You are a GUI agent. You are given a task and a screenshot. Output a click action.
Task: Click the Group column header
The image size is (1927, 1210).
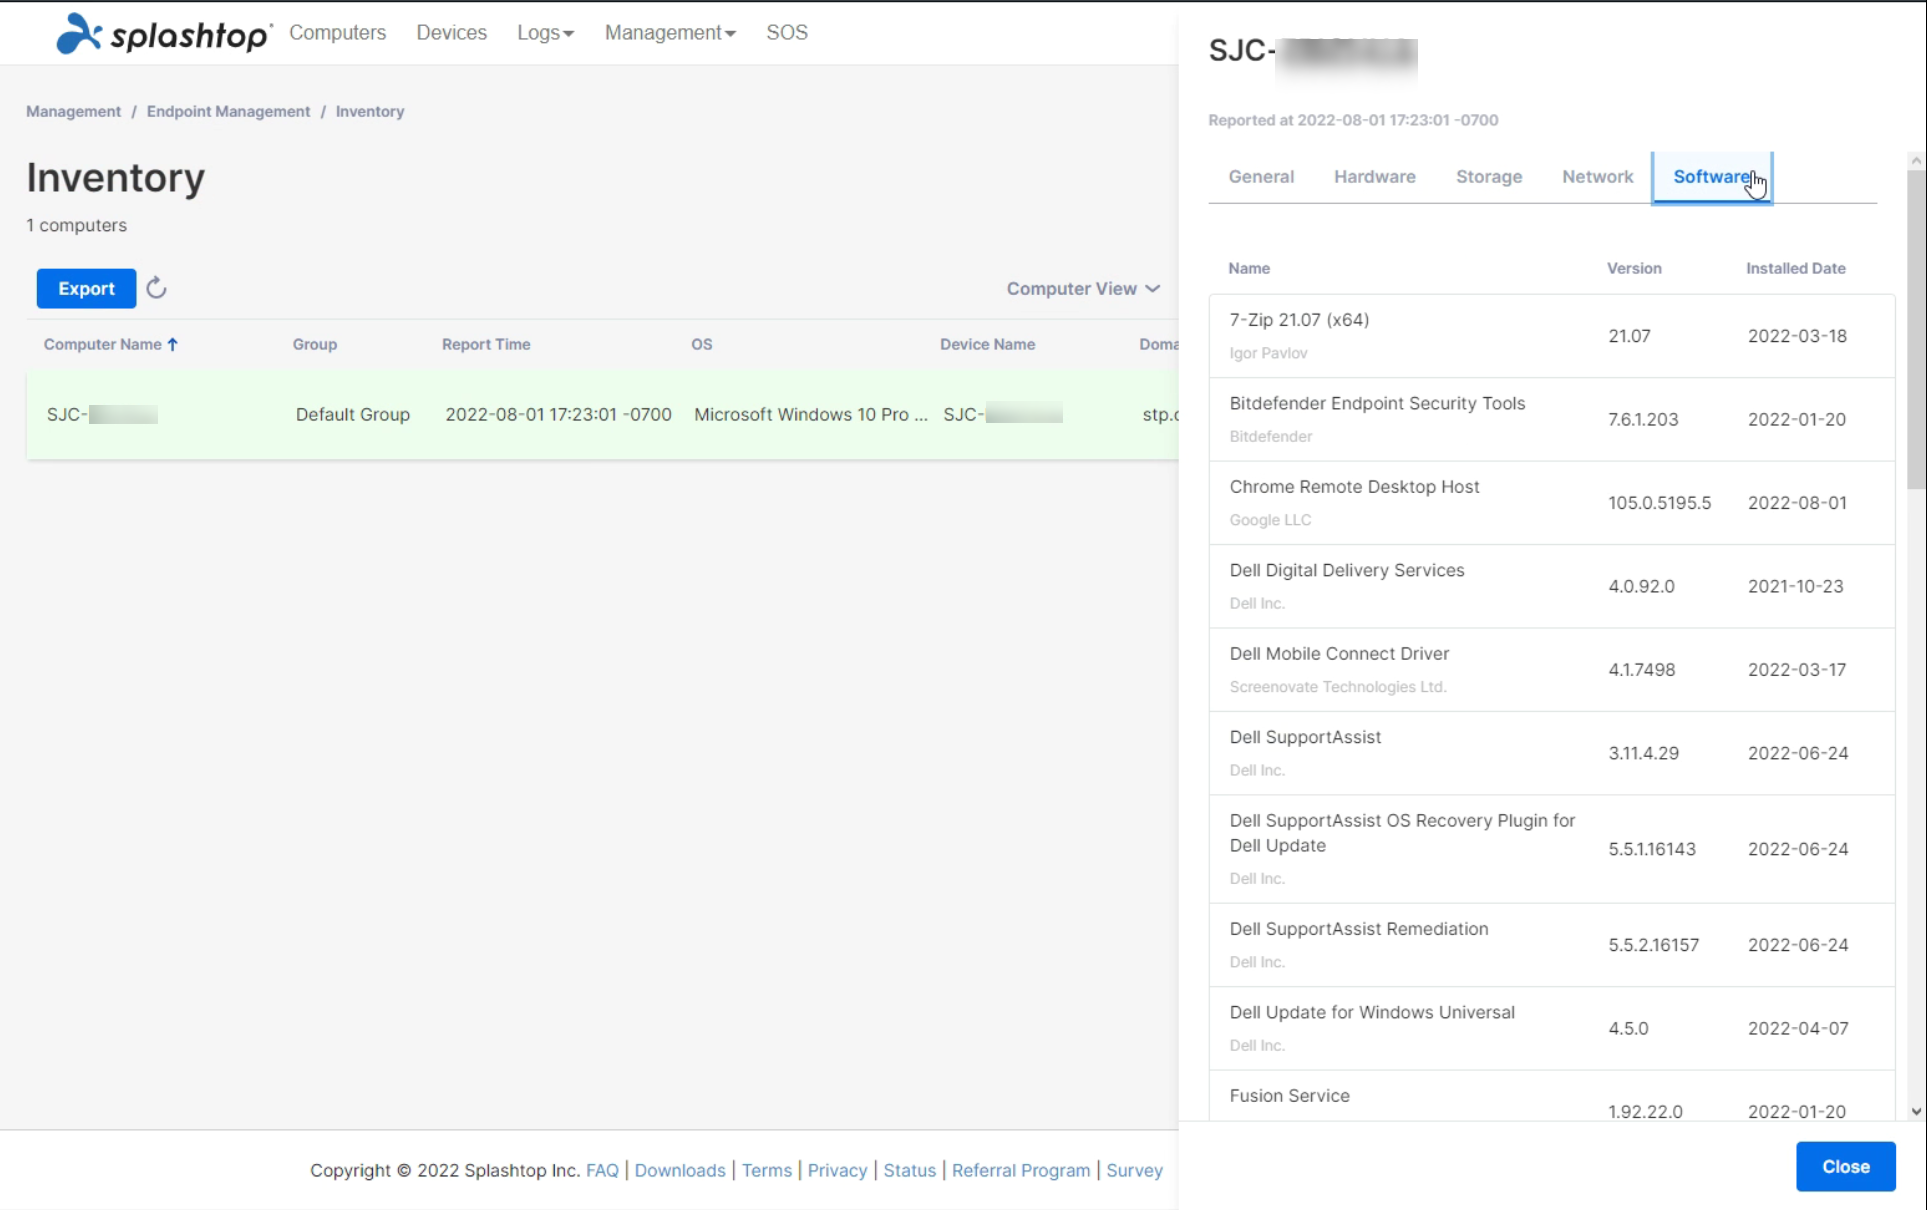(x=315, y=344)
